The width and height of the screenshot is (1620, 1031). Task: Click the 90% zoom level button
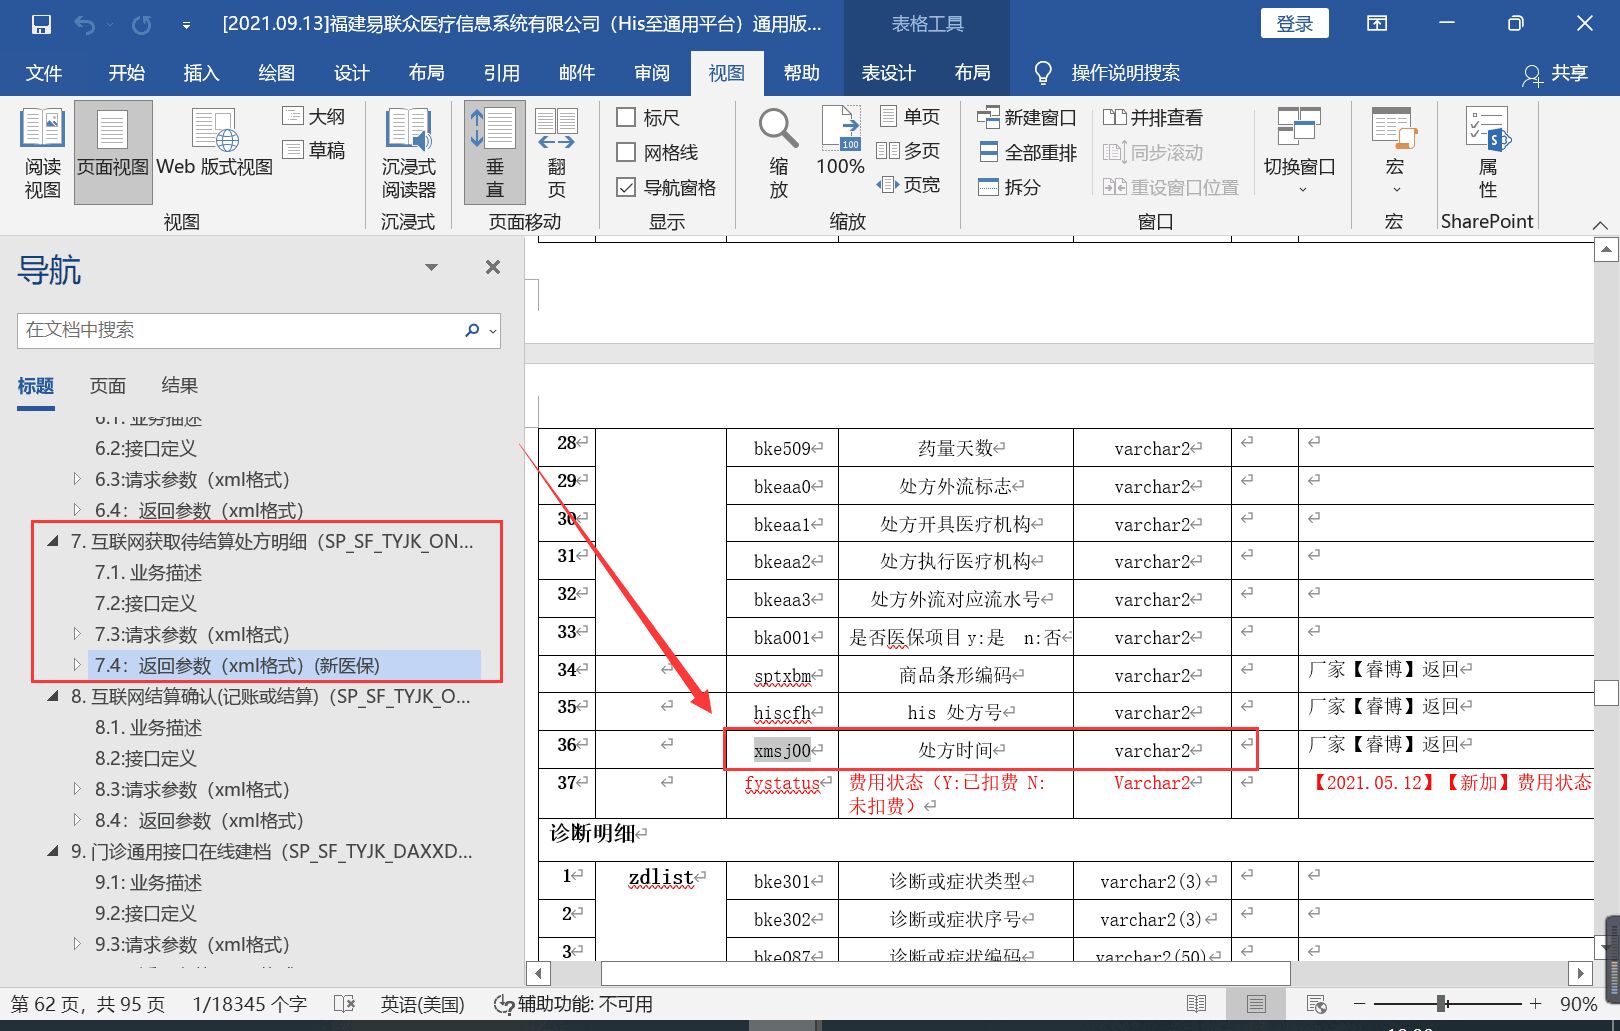click(x=1578, y=1004)
